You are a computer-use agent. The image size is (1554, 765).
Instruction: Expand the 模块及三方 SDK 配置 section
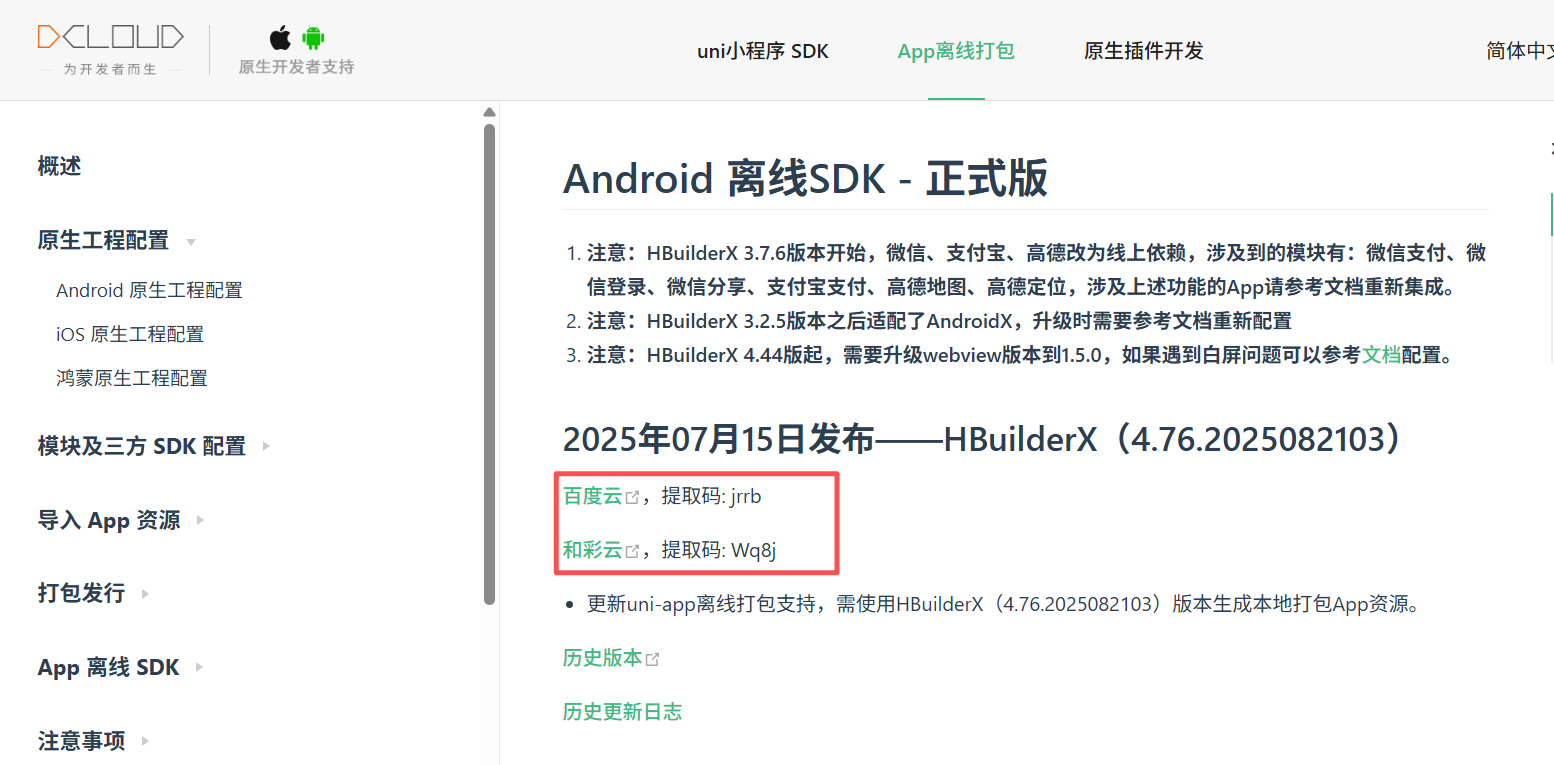click(265, 446)
